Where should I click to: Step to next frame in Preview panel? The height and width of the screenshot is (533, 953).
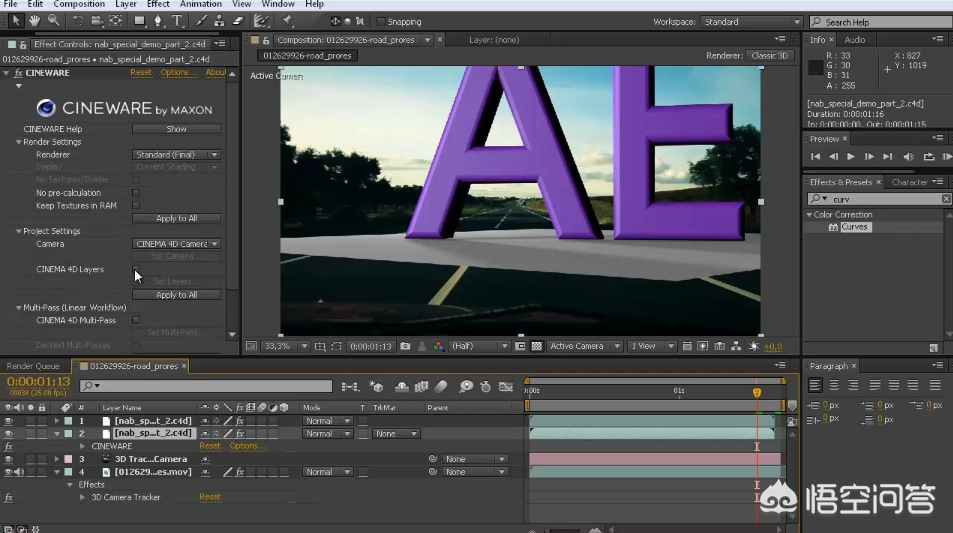[869, 157]
